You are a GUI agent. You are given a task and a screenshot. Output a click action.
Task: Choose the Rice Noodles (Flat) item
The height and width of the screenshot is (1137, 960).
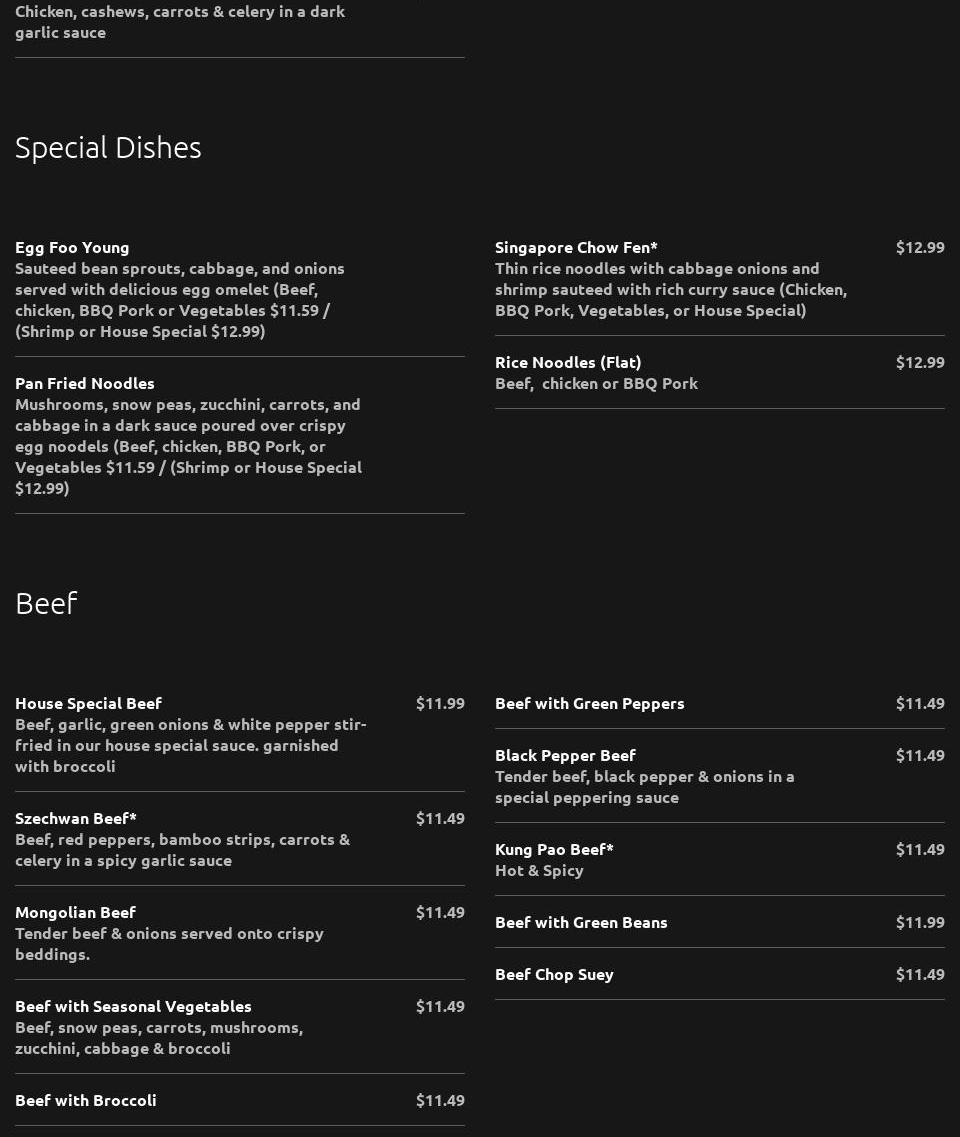(568, 362)
